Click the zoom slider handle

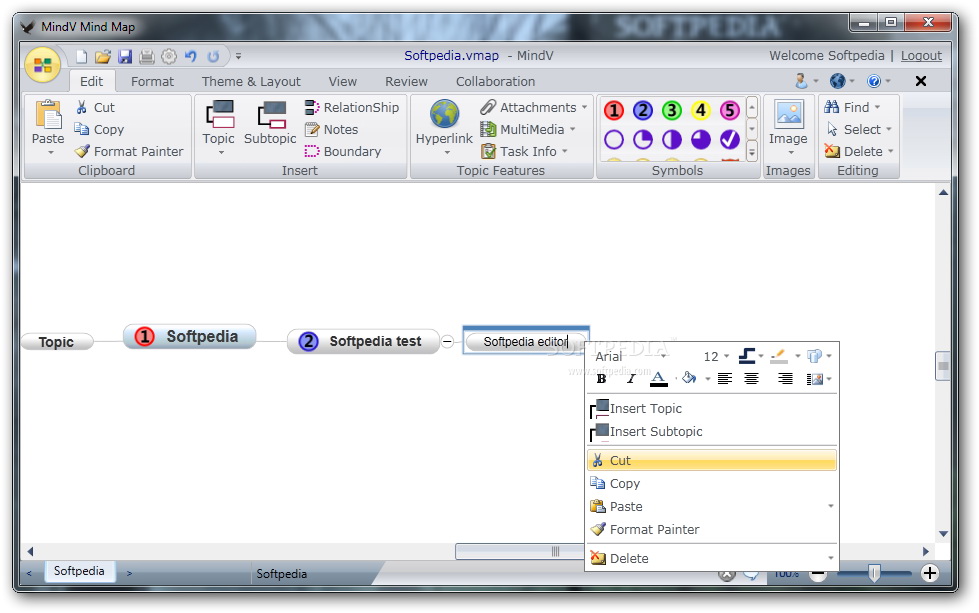(x=874, y=573)
